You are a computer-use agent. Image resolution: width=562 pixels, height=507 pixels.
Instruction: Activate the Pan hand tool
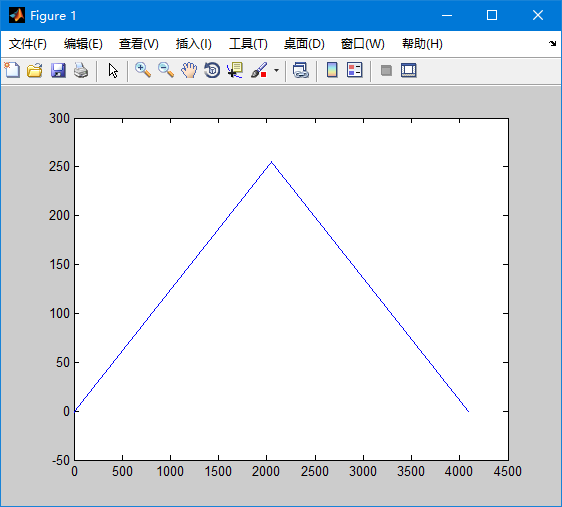pos(189,70)
